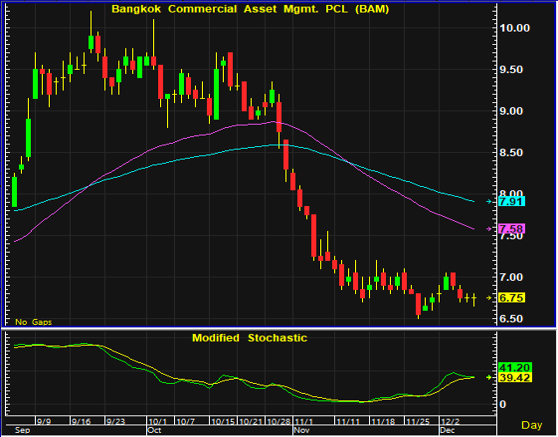Click the green 41.20 stochastic value label
The width and height of the screenshot is (558, 437).
click(x=515, y=367)
